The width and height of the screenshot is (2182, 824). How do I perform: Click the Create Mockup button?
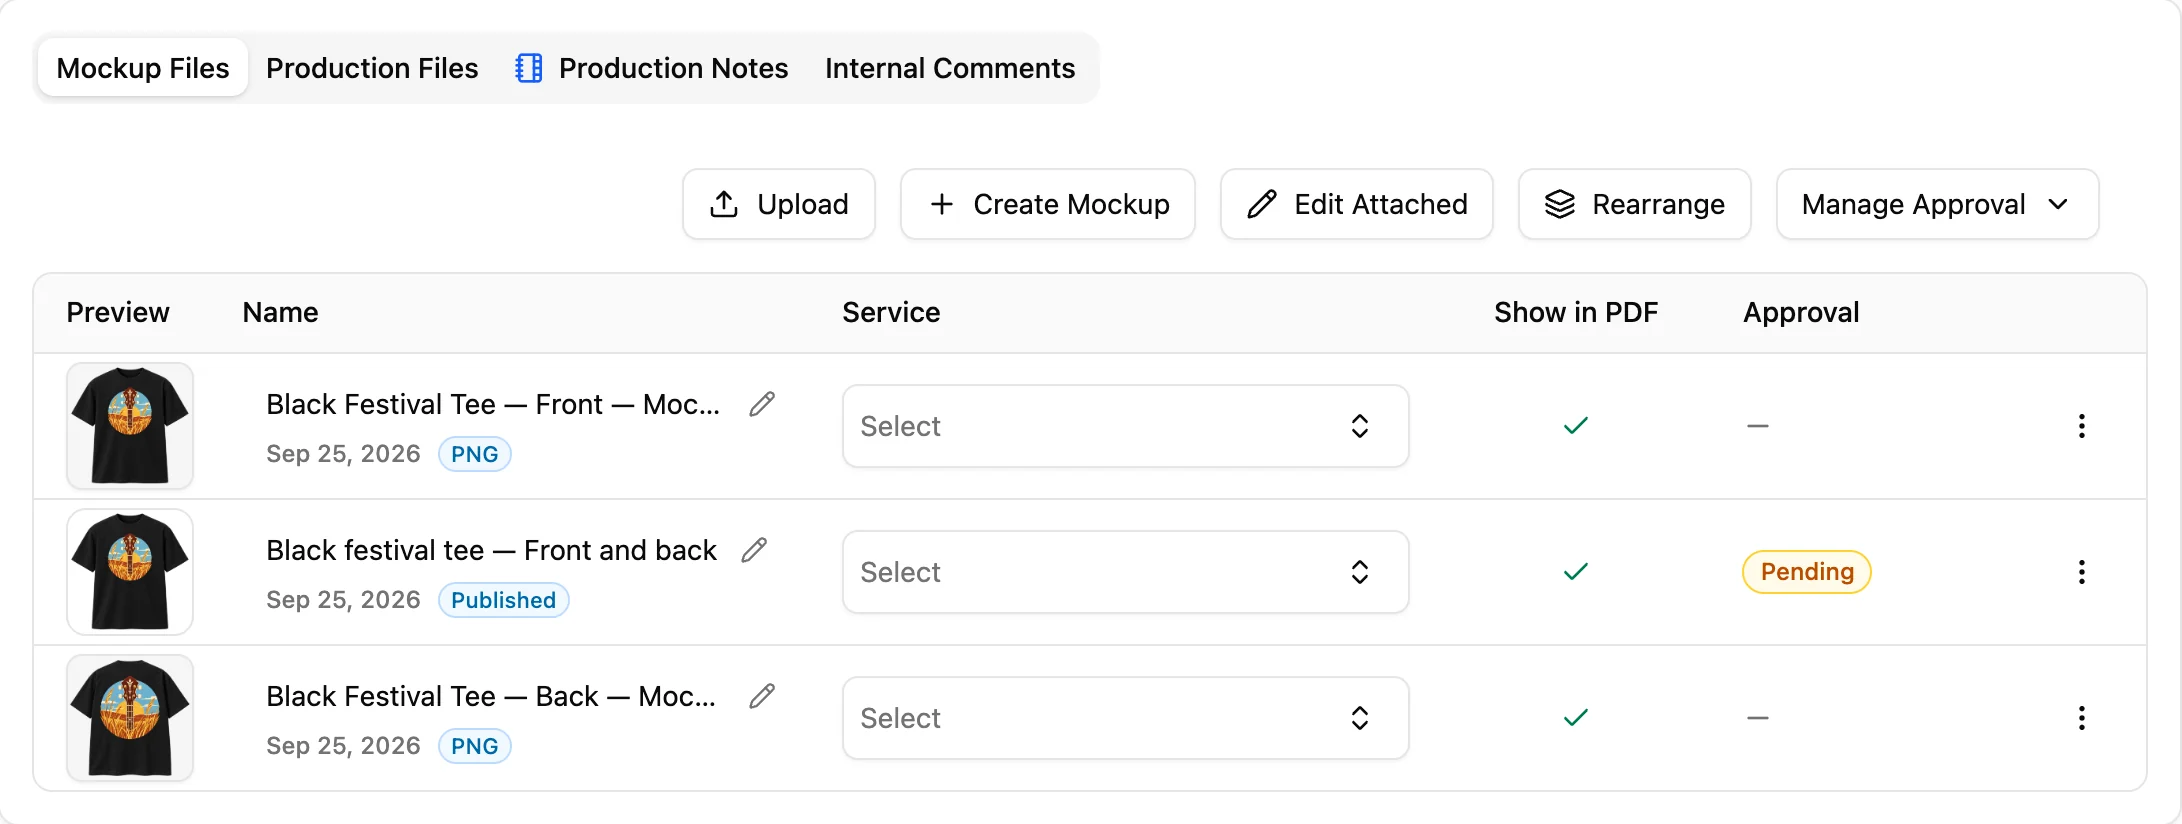1048,204
